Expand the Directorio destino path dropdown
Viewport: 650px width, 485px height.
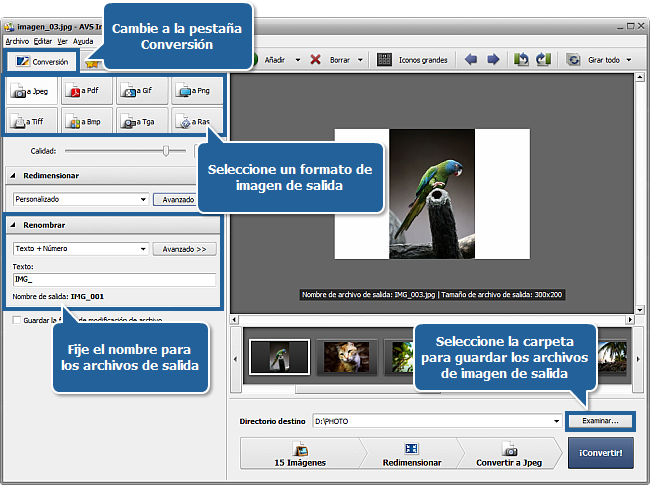(x=555, y=421)
